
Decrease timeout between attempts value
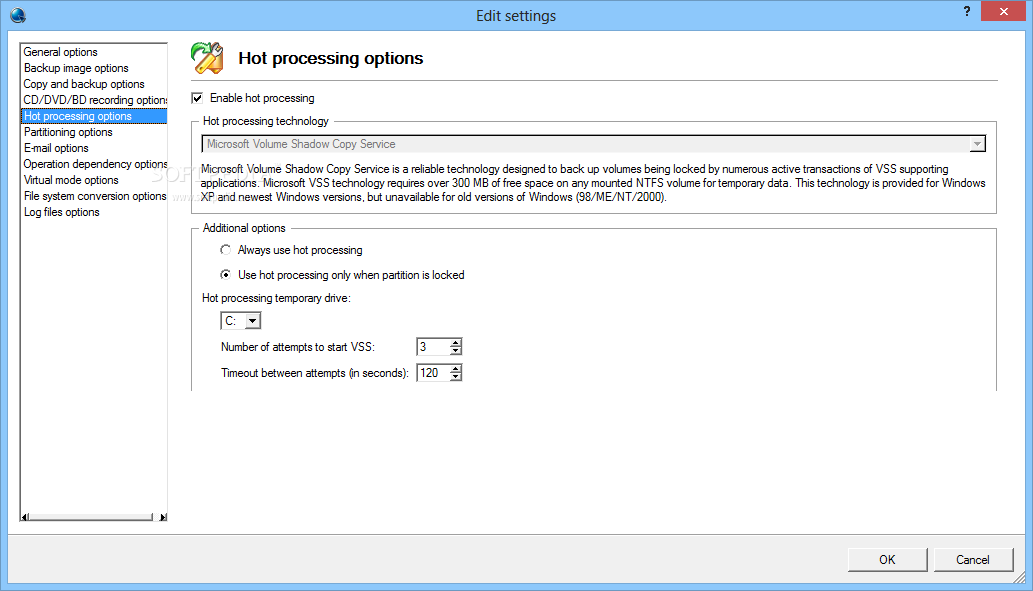tap(455, 377)
